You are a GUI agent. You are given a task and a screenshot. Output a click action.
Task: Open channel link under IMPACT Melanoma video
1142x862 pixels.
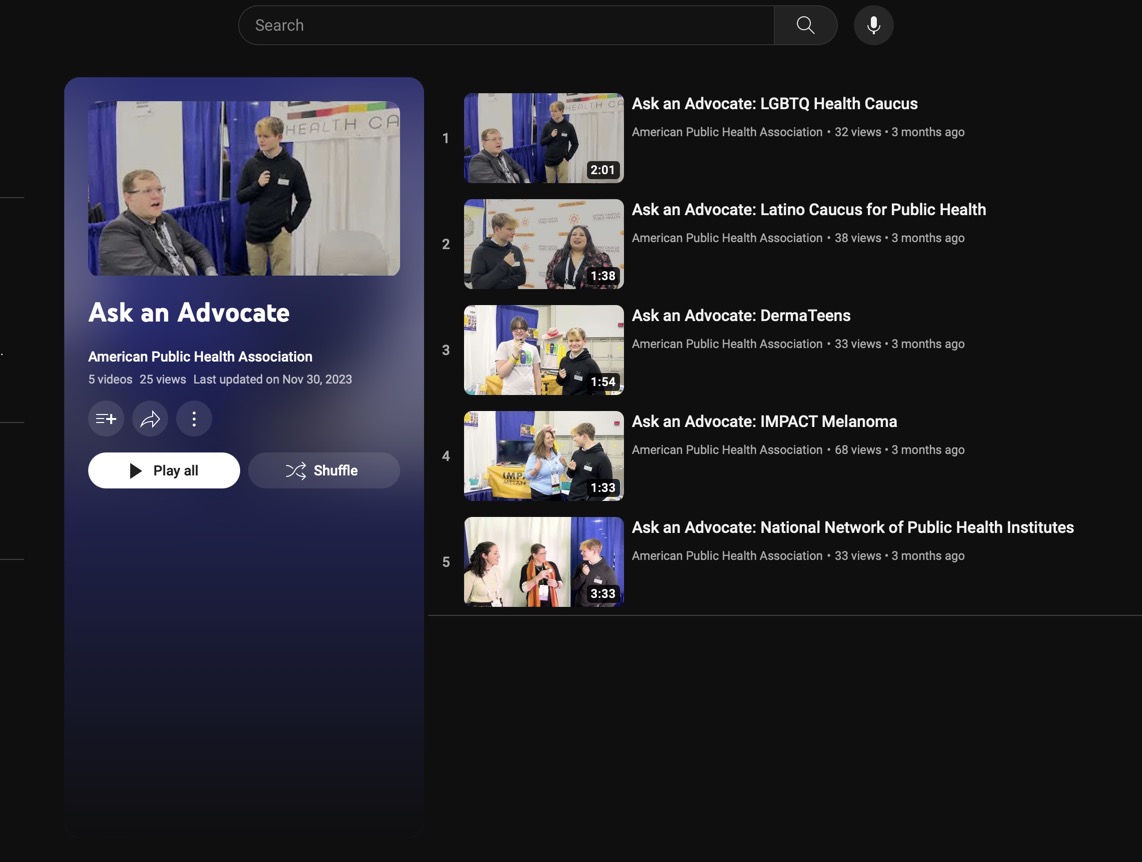click(x=727, y=450)
